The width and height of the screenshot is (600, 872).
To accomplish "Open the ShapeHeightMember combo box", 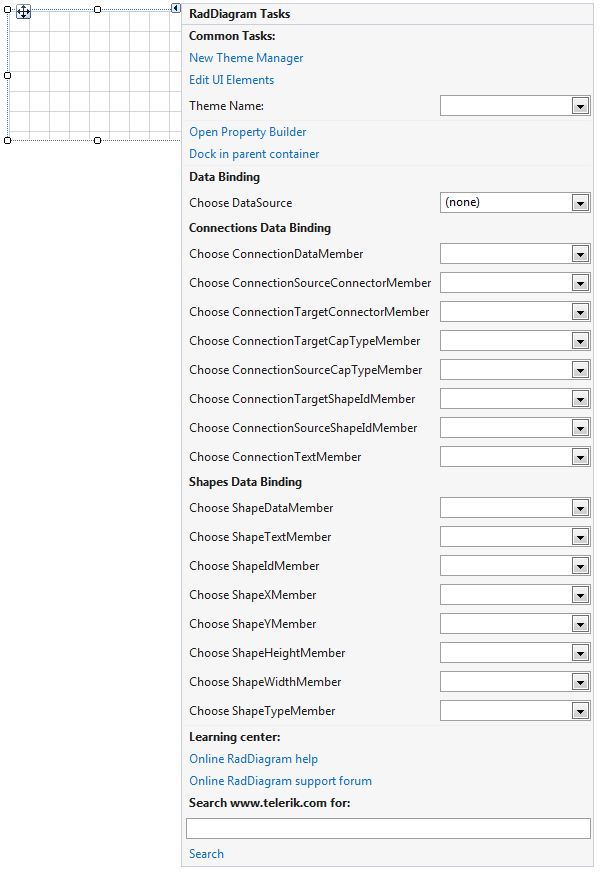I will pyautogui.click(x=581, y=652).
